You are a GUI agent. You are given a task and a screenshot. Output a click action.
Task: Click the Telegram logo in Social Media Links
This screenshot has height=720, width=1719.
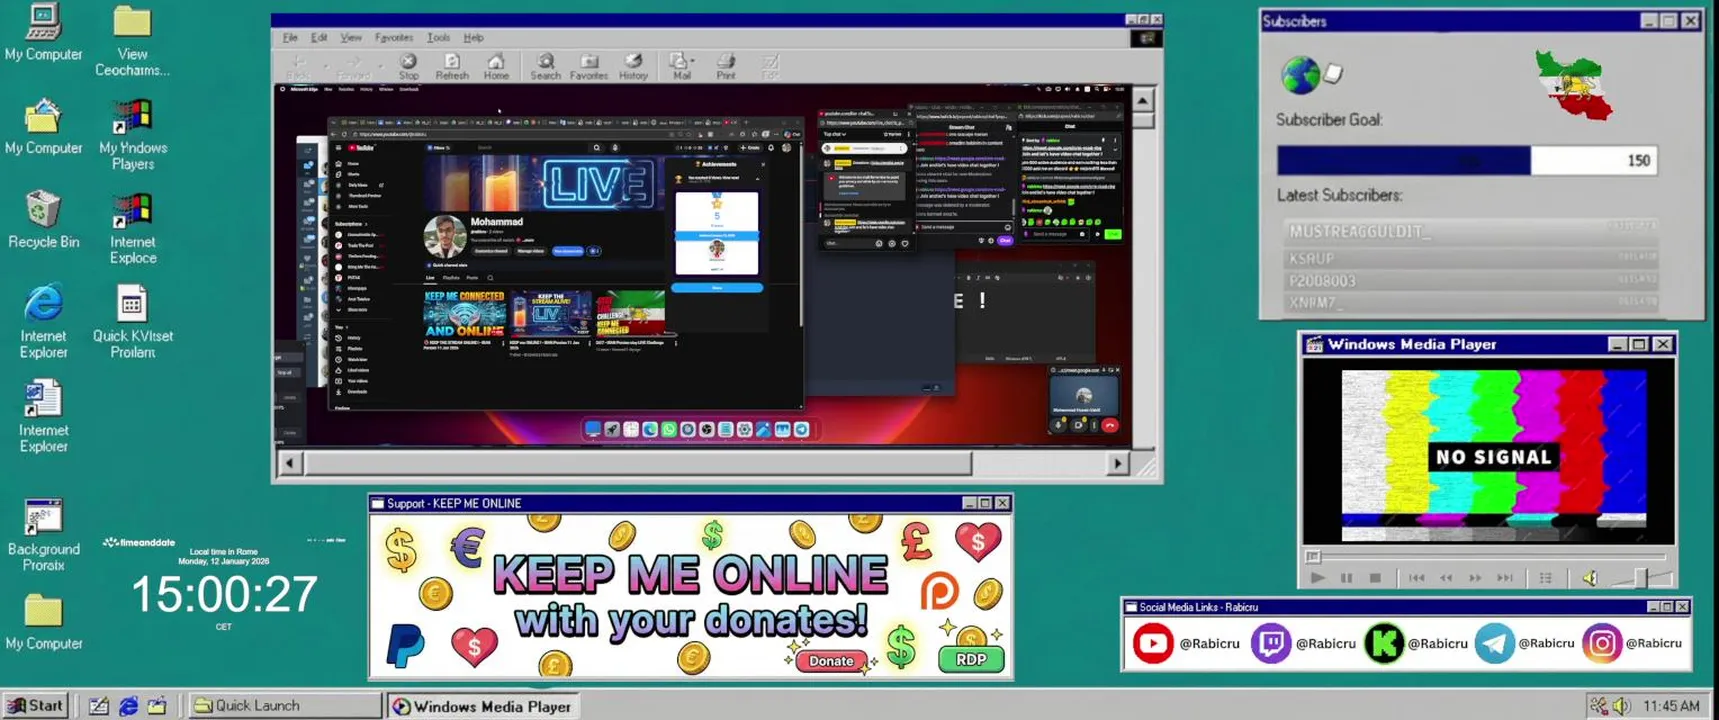(1494, 643)
